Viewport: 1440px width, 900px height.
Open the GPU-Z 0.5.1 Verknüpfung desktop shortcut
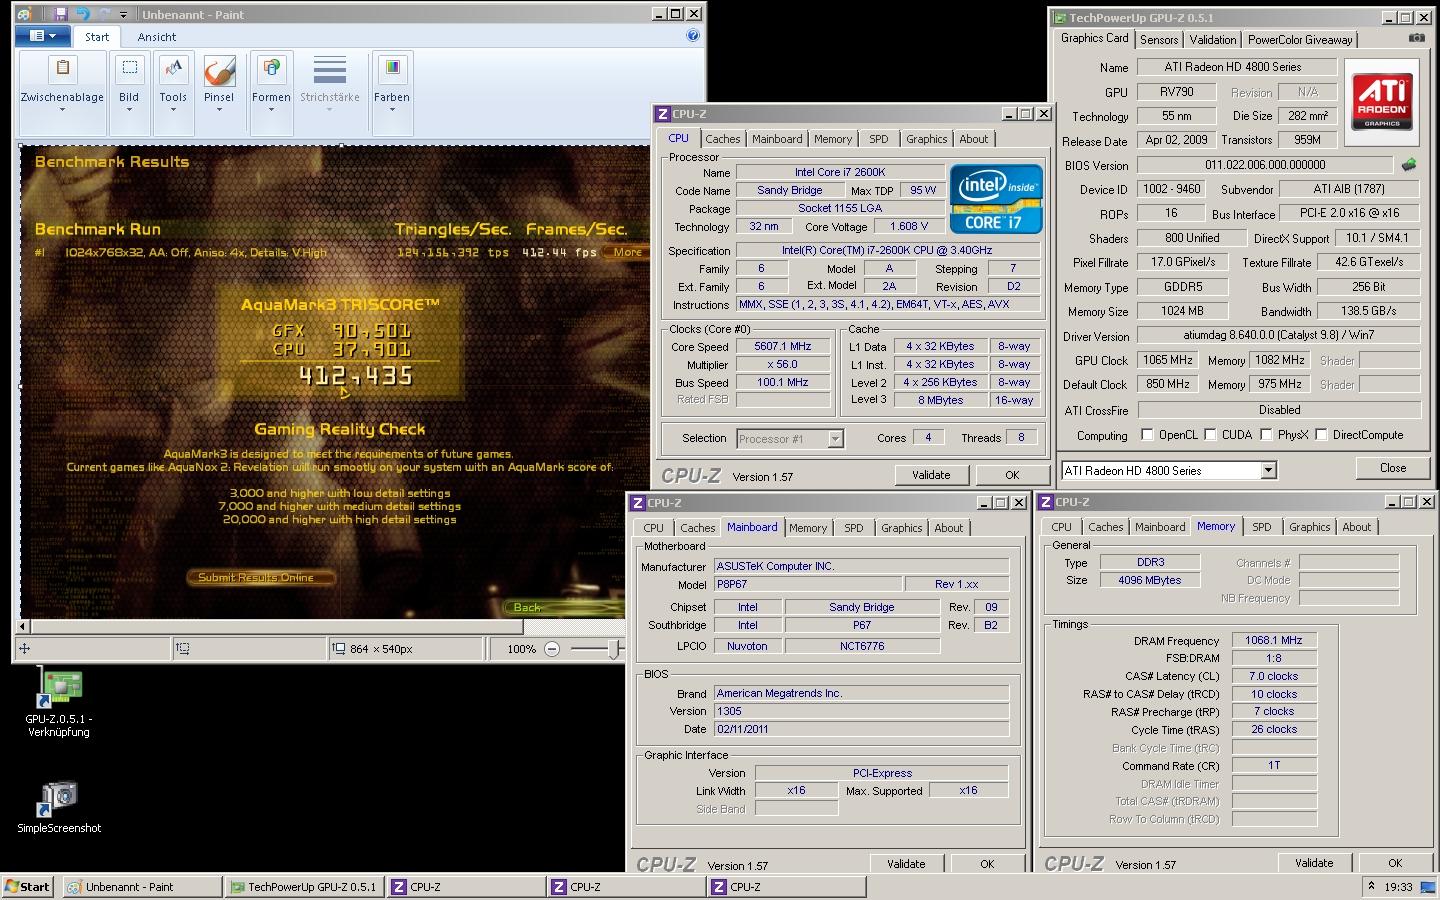59,705
